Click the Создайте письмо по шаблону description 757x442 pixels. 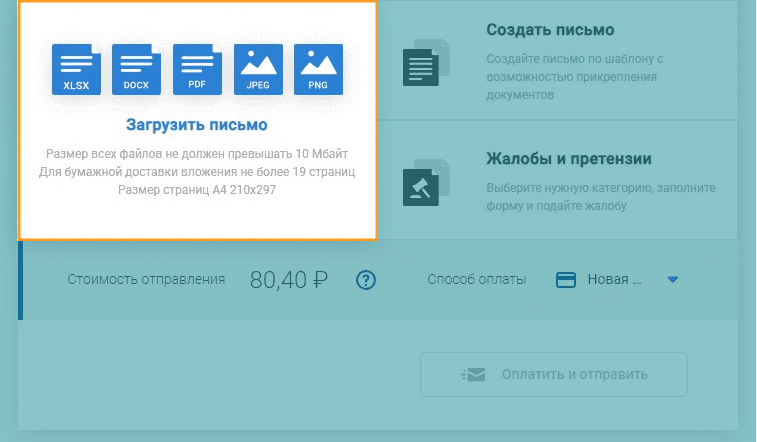click(x=575, y=77)
